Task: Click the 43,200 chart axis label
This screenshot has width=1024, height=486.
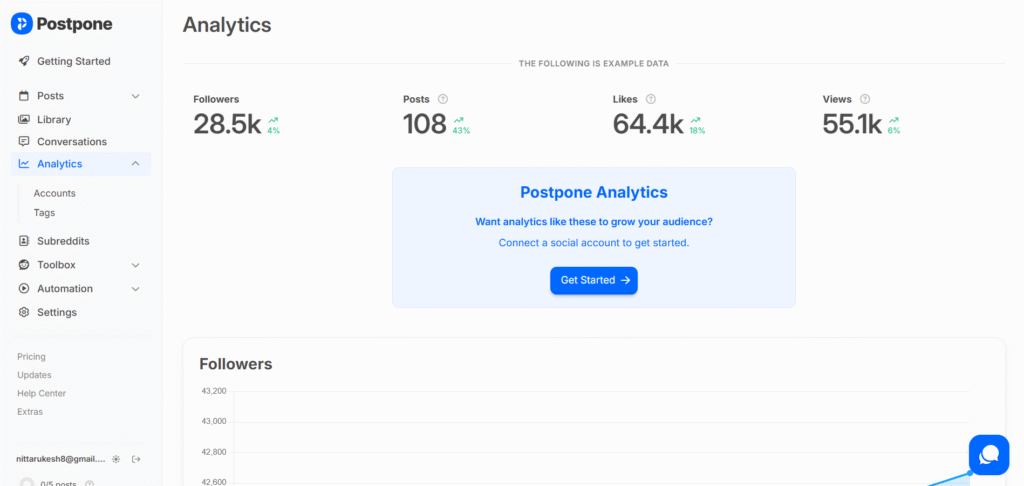Action: (x=214, y=391)
